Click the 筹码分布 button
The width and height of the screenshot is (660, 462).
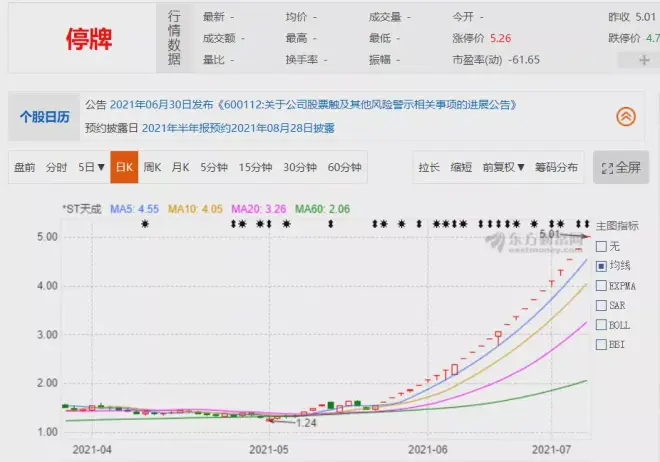pyautogui.click(x=556, y=167)
